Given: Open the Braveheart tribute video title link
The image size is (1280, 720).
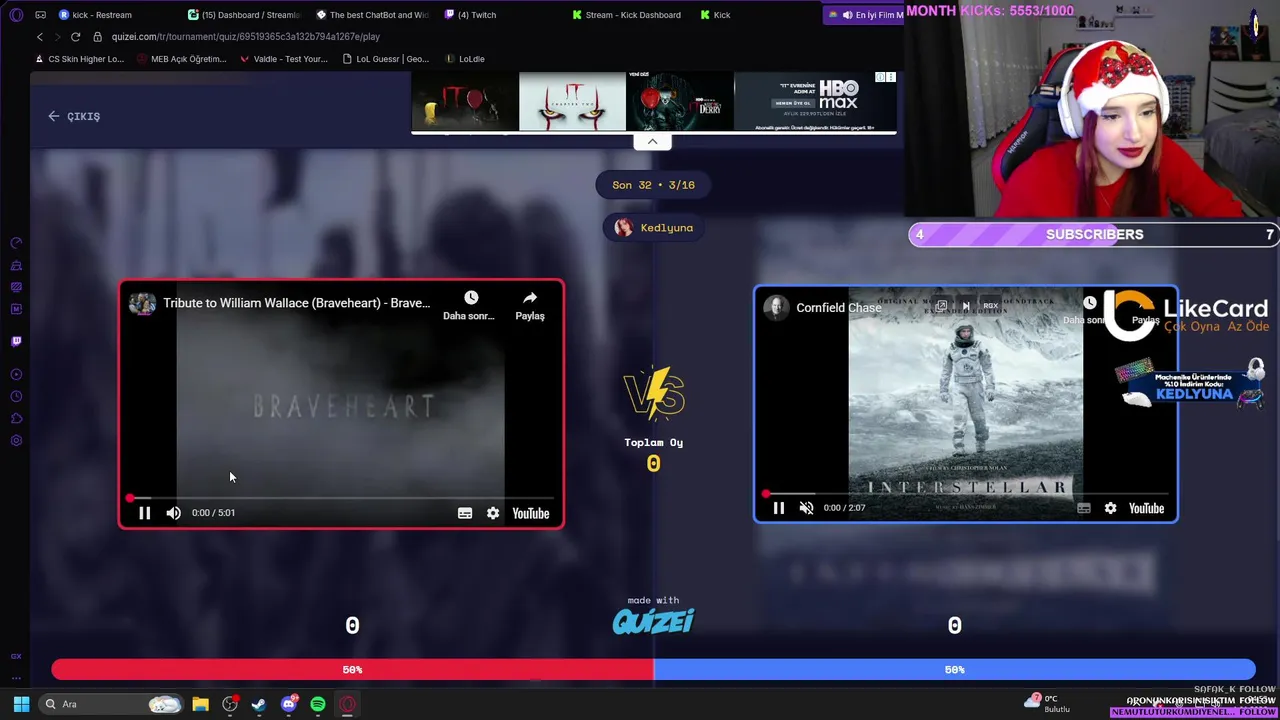Looking at the screenshot, I should click(296, 303).
